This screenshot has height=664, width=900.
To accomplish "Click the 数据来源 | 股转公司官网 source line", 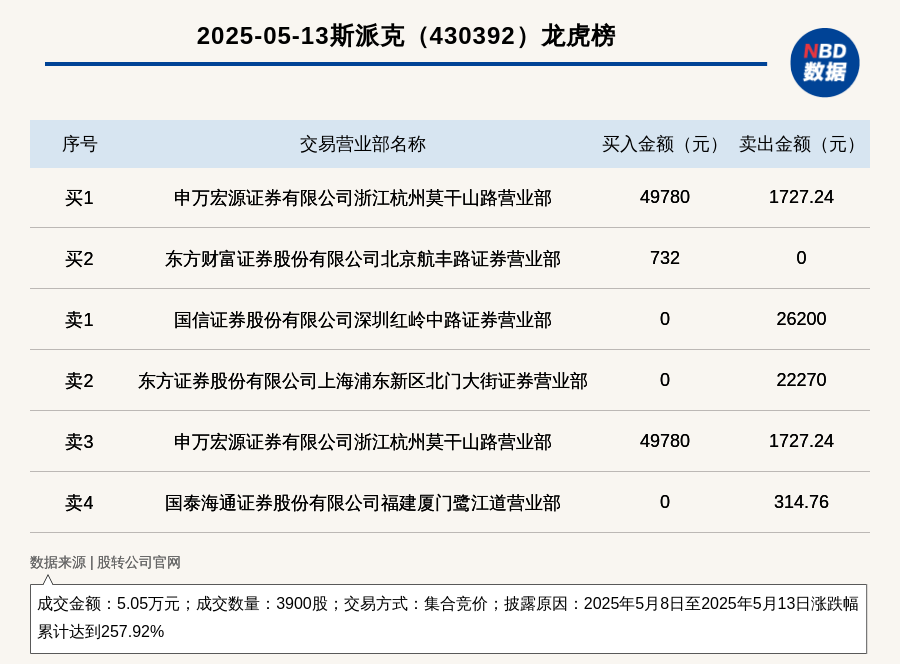I will tap(106, 562).
